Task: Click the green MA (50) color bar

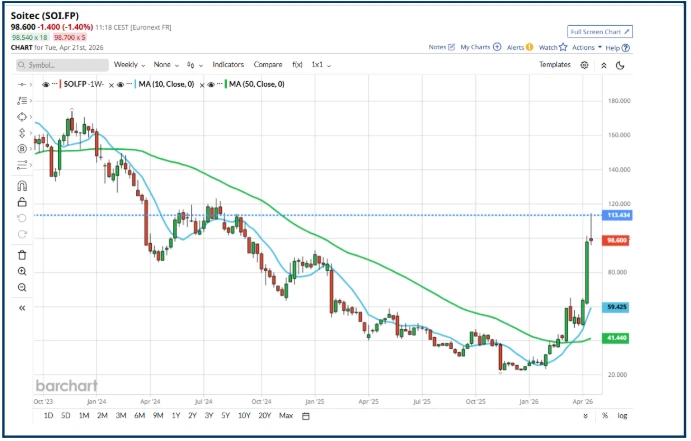Action: coord(226,84)
